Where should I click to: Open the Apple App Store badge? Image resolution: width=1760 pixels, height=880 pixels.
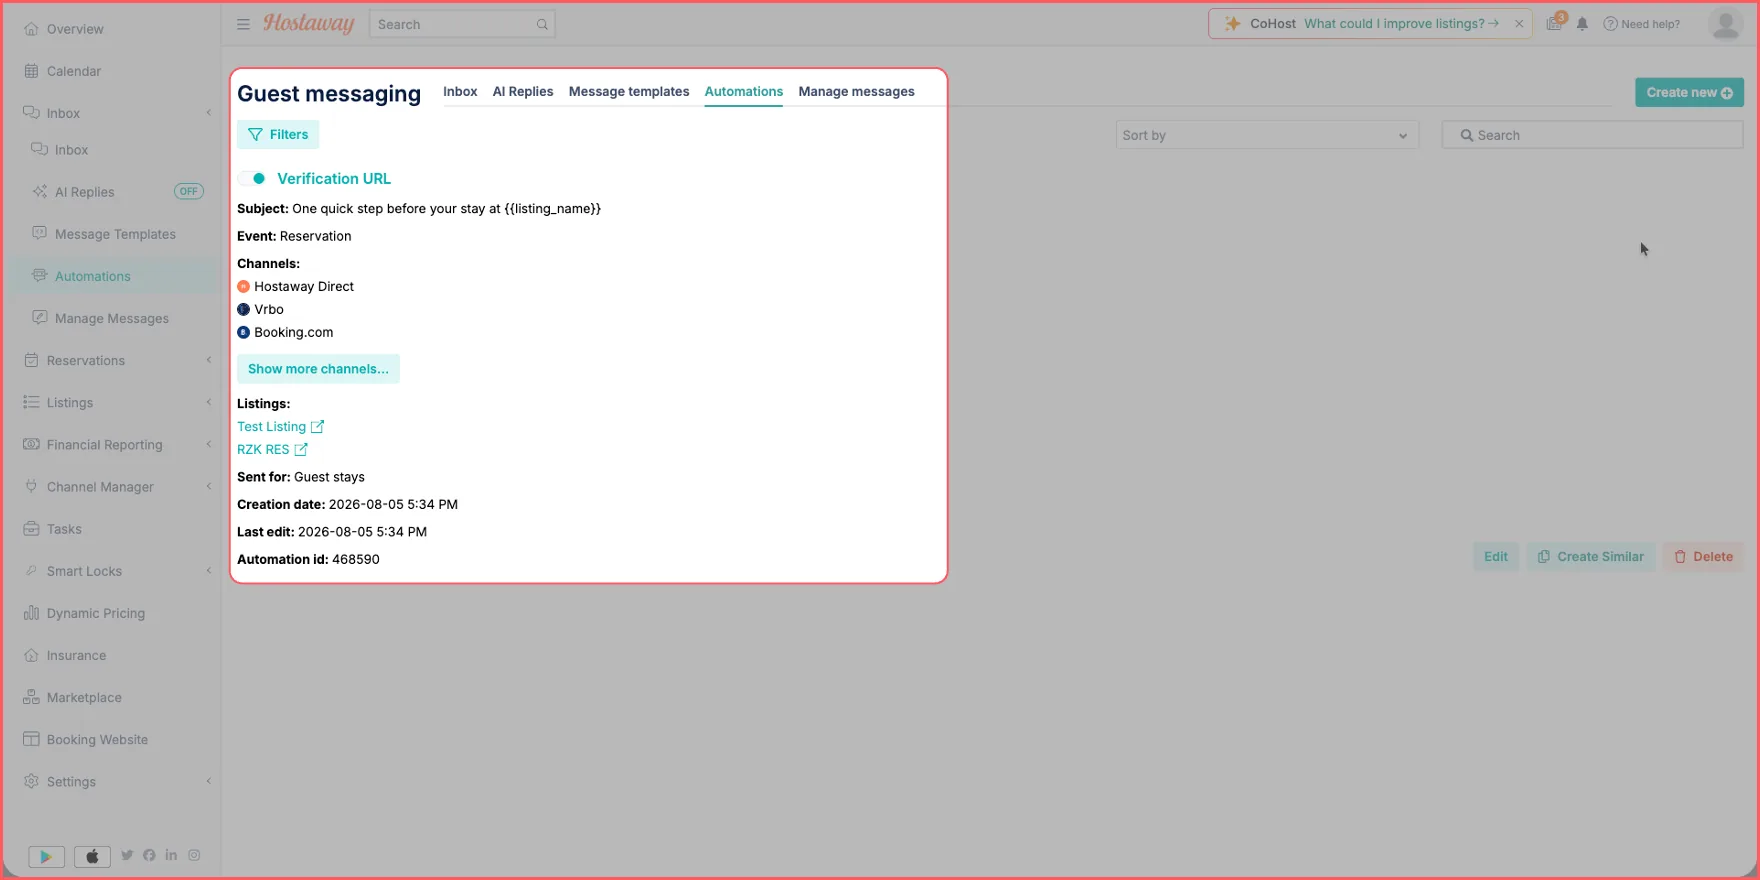(x=92, y=856)
